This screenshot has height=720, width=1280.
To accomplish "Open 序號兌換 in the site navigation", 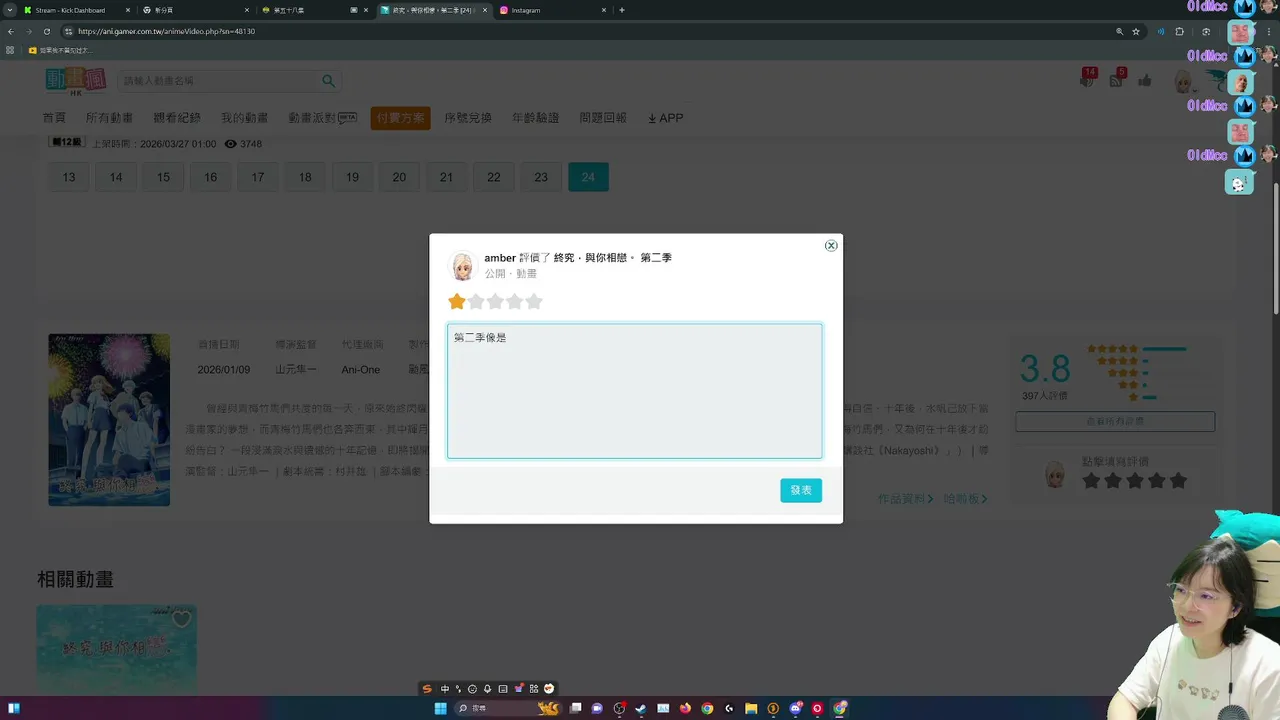I will click(468, 118).
